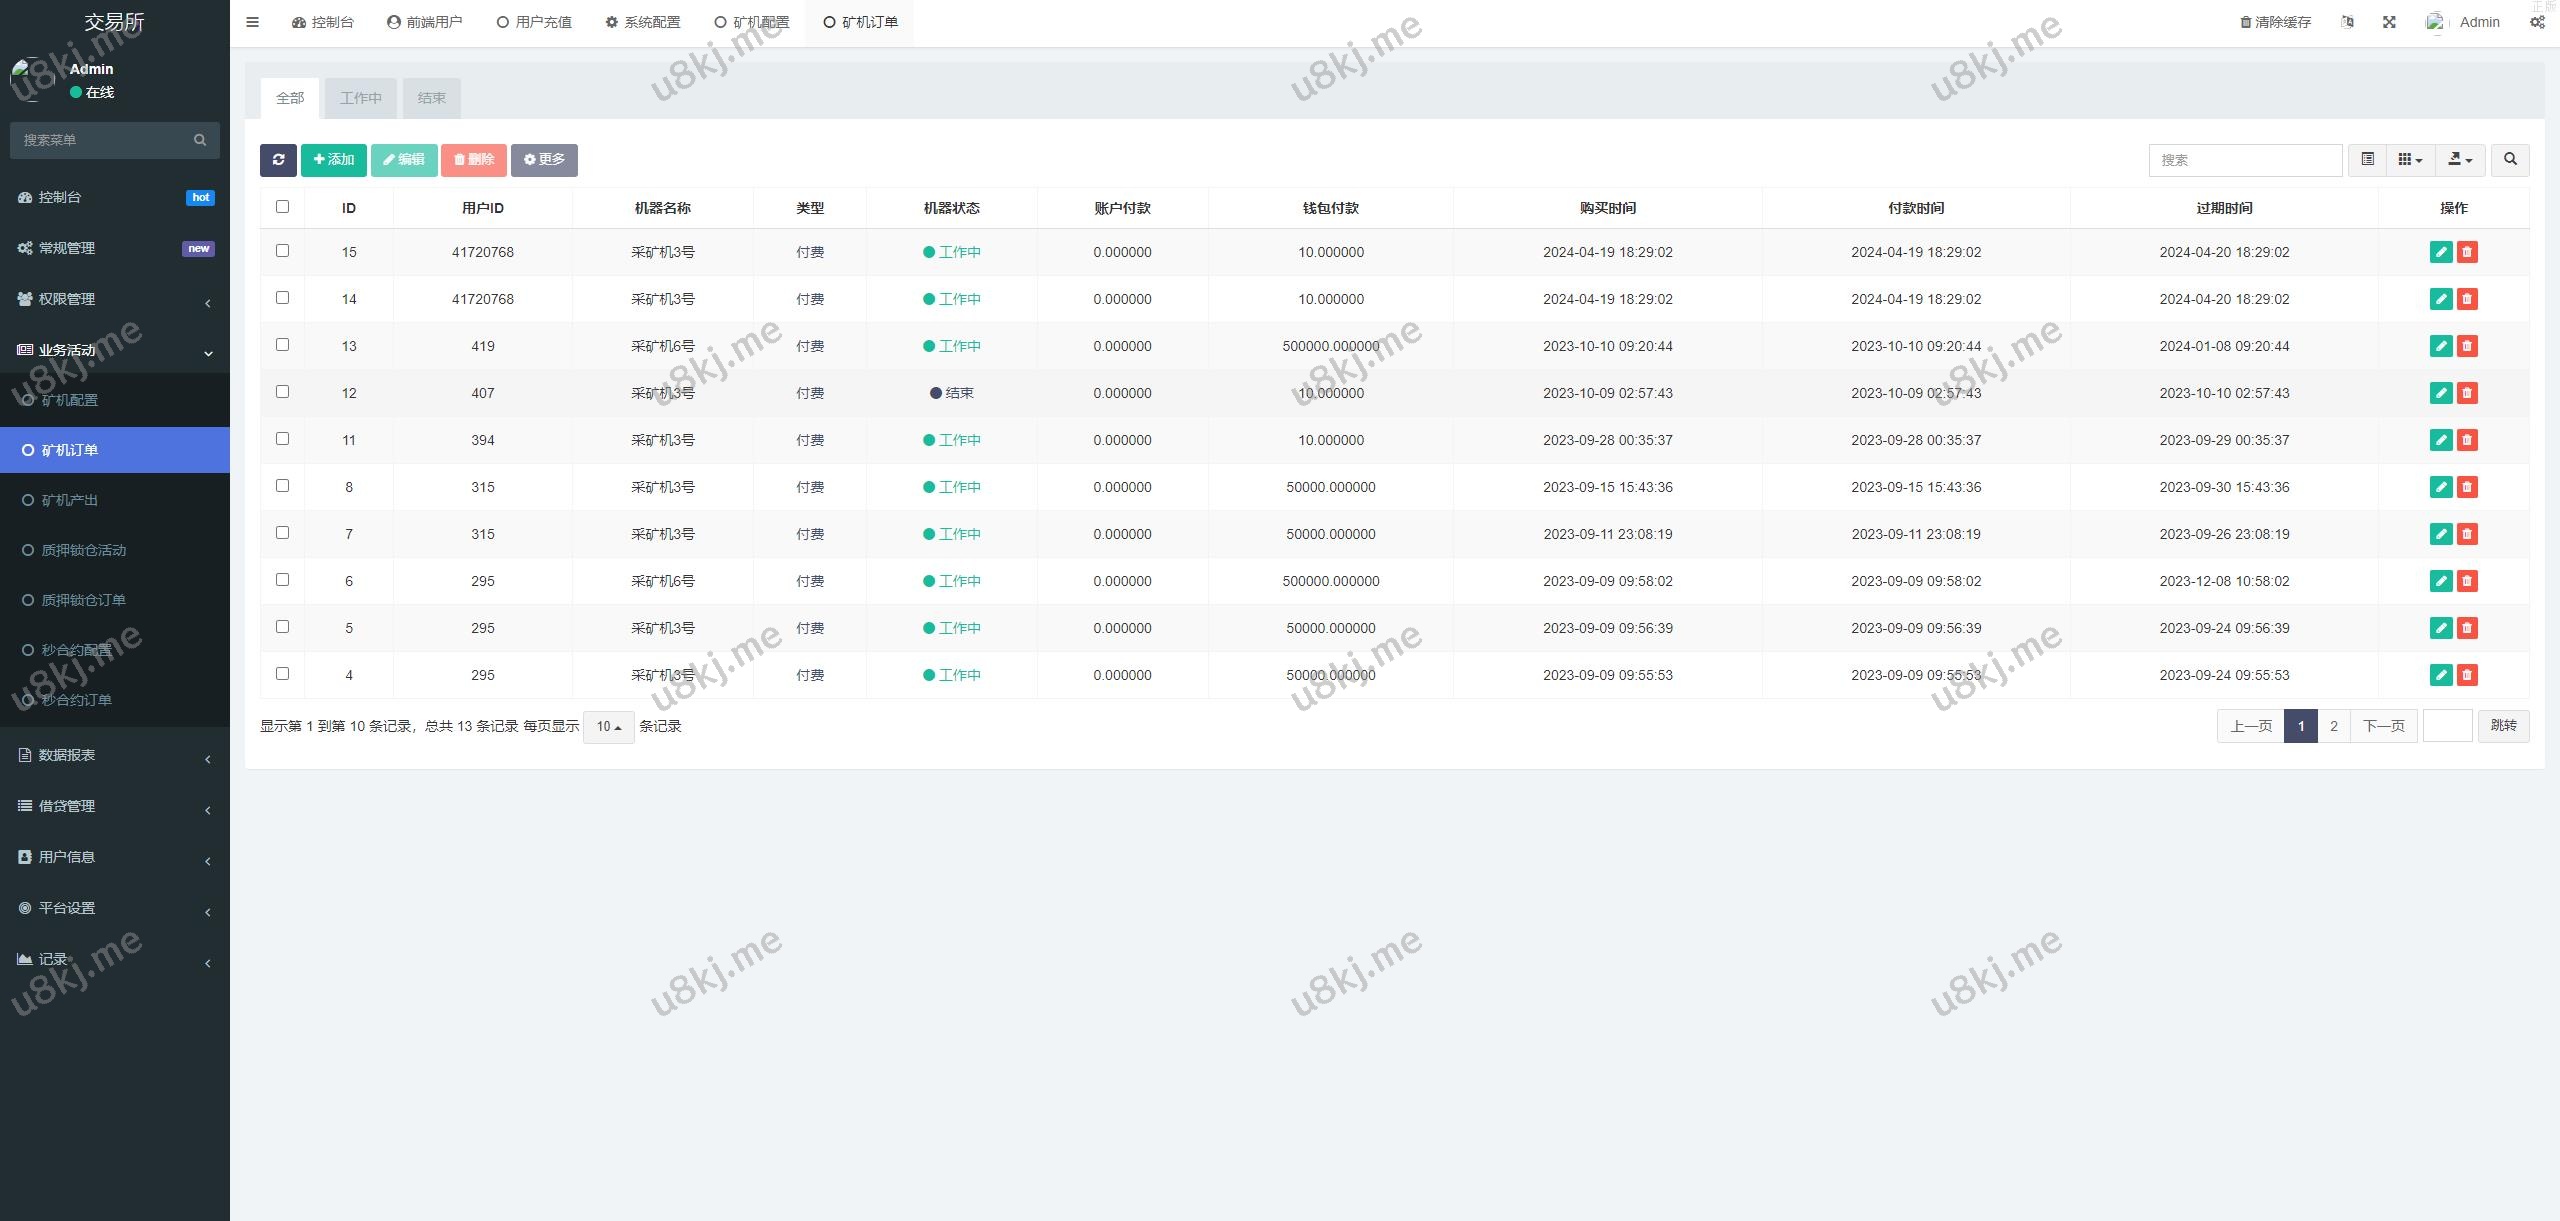
Task: Click the fullscreen expand icon
Action: click(2389, 22)
